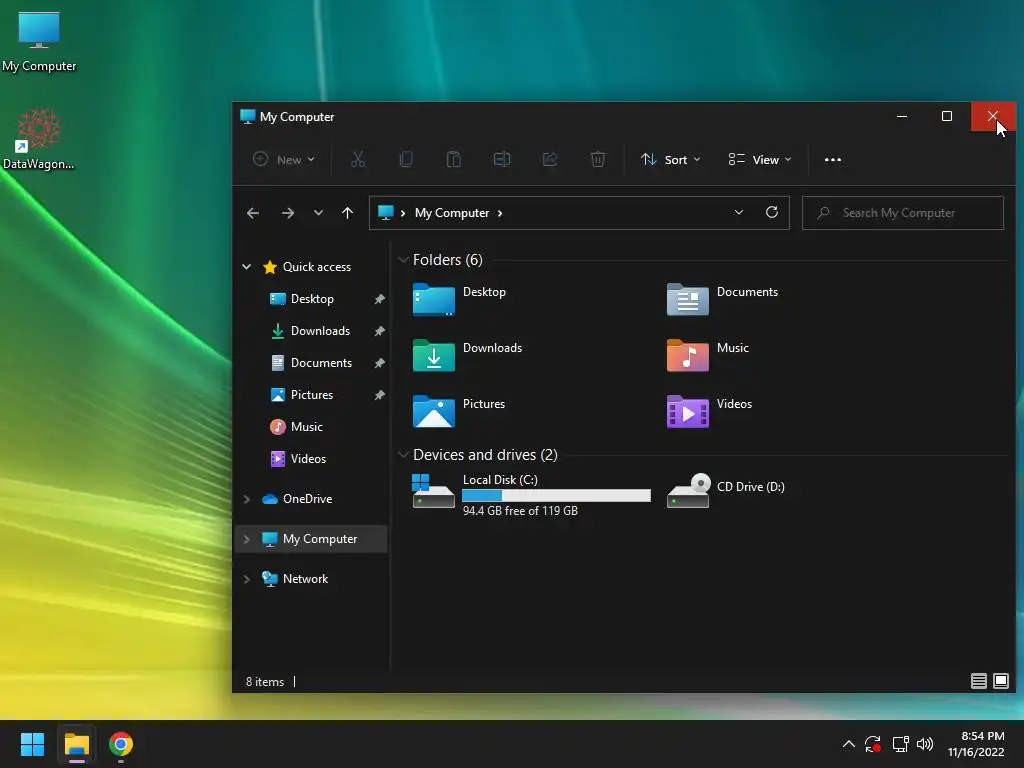Click the Rename icon in toolbar
Image resolution: width=1024 pixels, height=768 pixels.
coord(502,159)
